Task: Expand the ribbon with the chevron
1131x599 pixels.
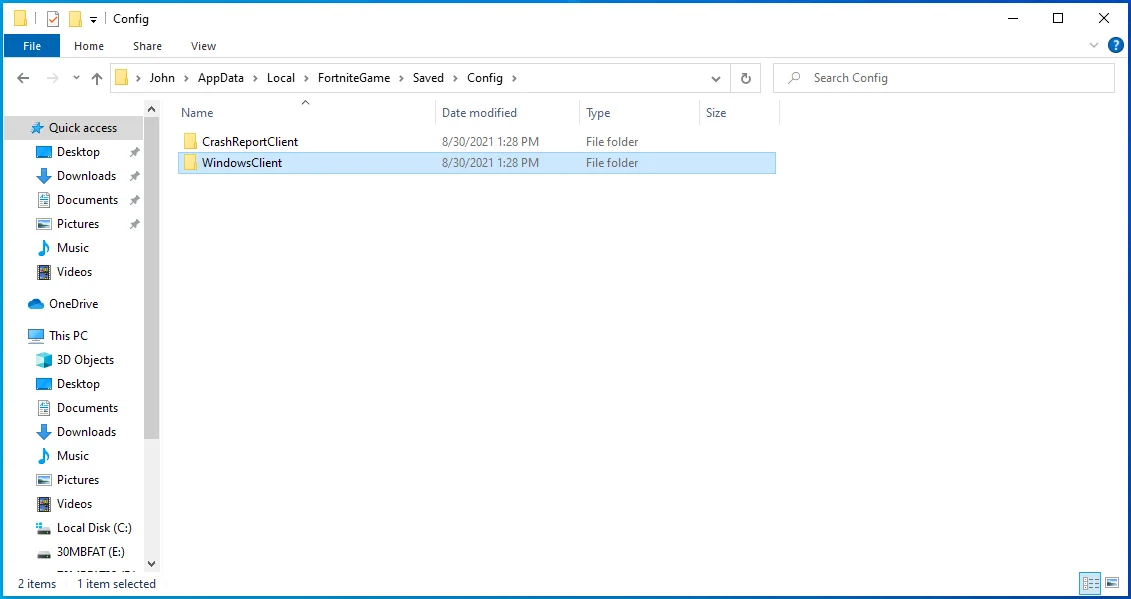Action: click(1093, 45)
